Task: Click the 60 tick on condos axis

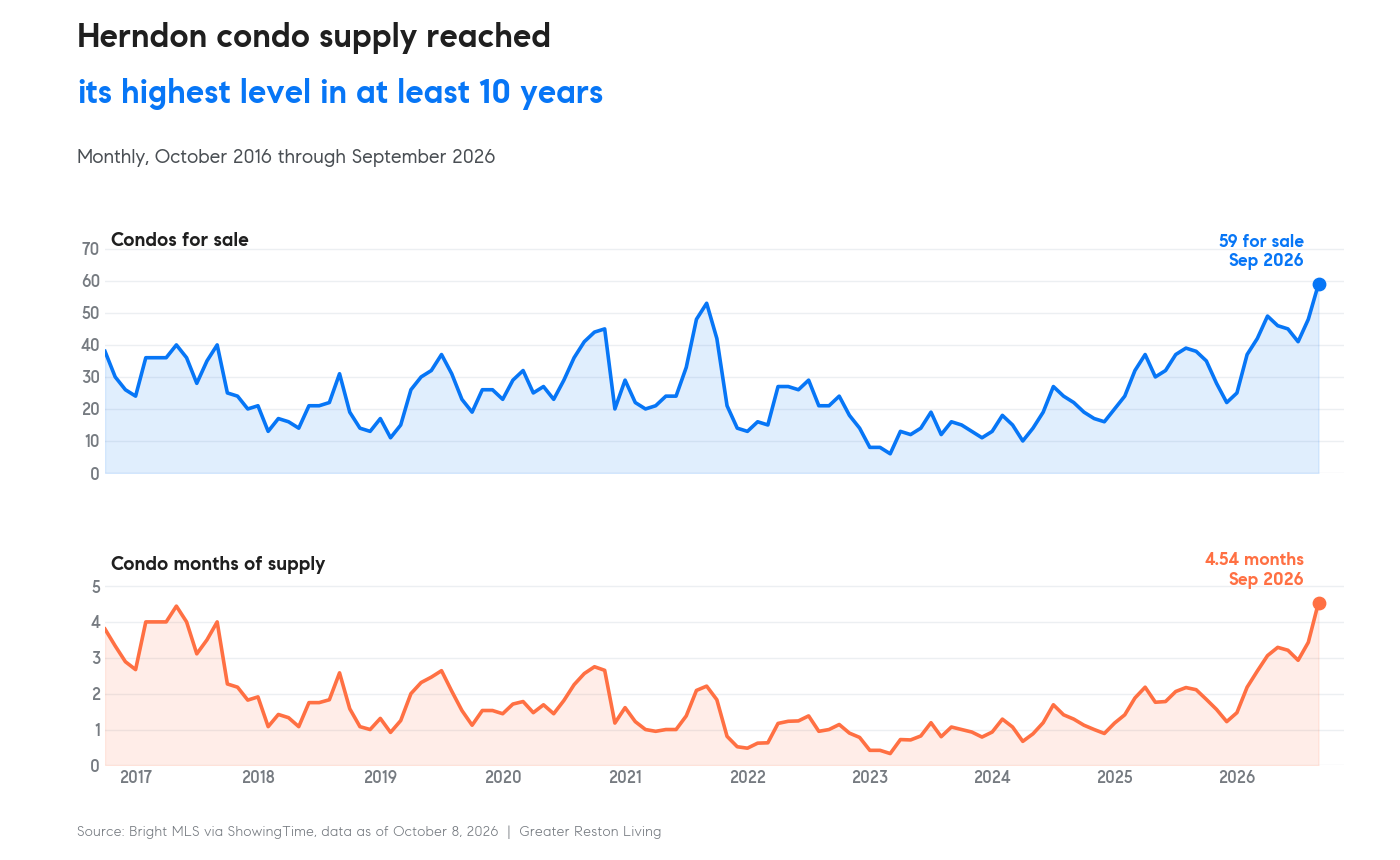Action: [x=90, y=281]
